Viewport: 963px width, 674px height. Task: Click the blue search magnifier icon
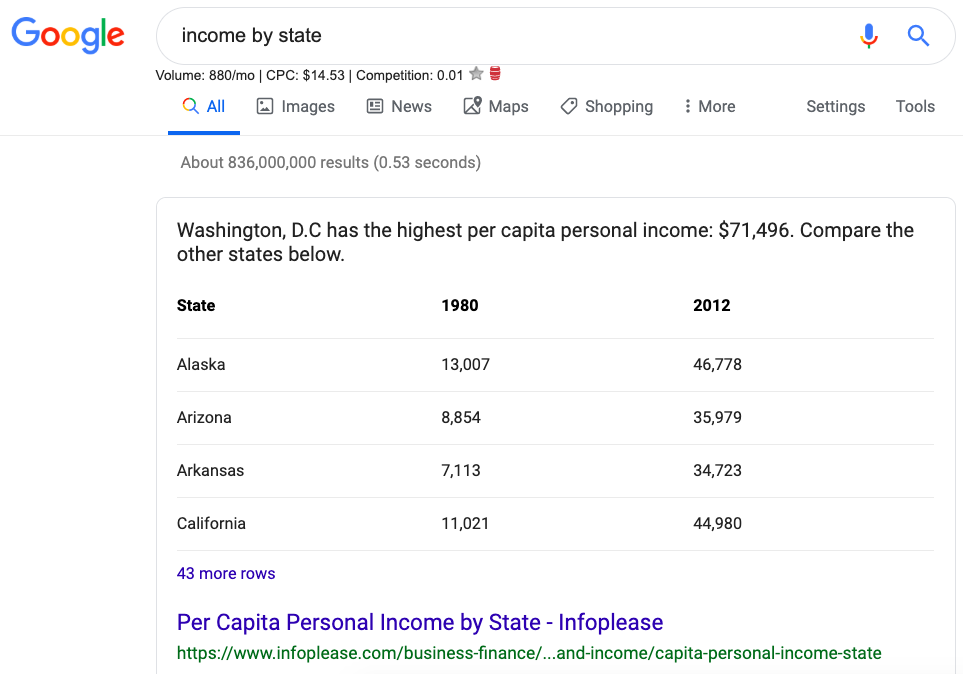pos(918,36)
